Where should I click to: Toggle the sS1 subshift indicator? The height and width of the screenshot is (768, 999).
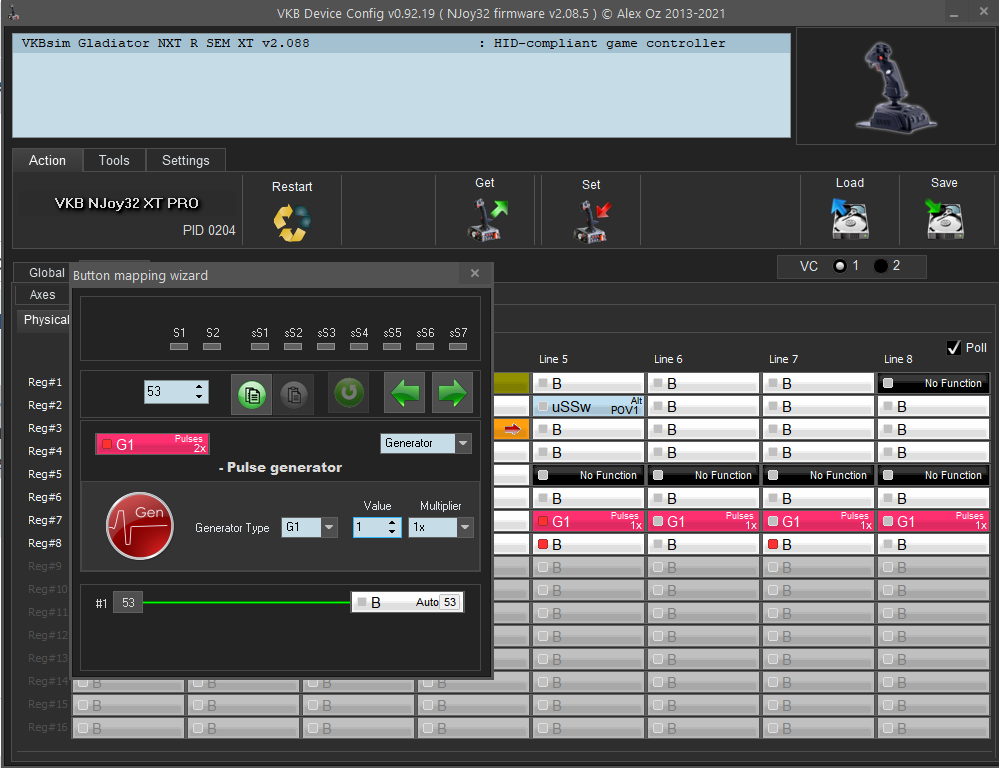[x=260, y=346]
